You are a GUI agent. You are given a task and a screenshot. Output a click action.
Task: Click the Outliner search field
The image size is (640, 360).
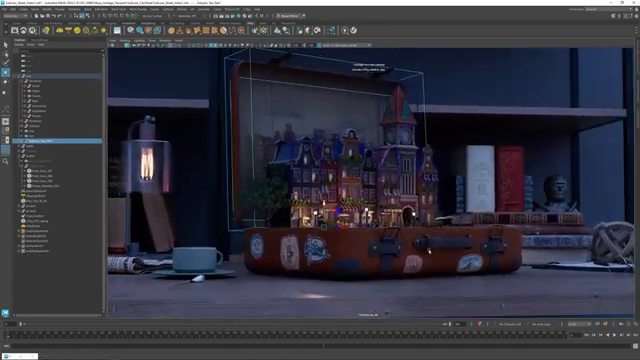(60, 51)
